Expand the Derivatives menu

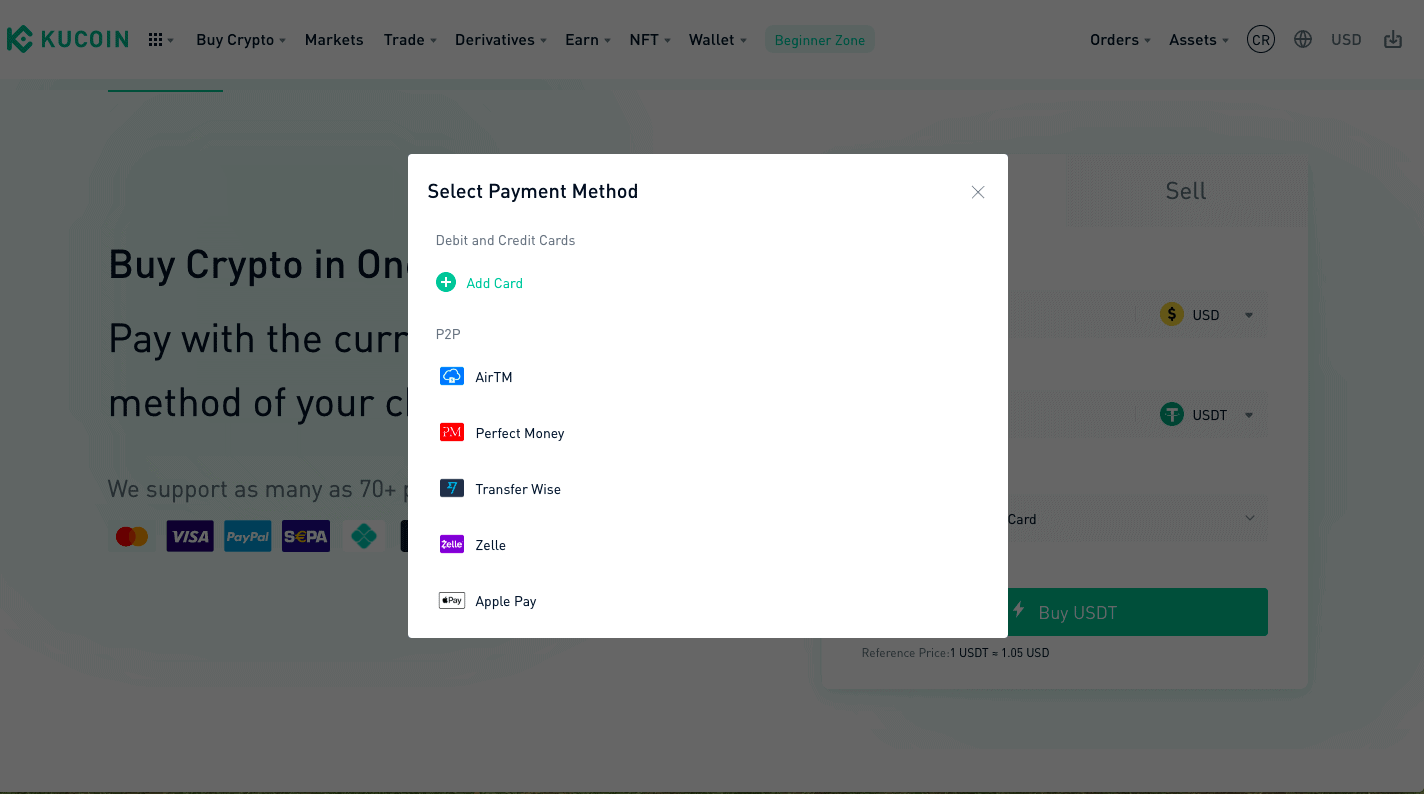point(500,40)
